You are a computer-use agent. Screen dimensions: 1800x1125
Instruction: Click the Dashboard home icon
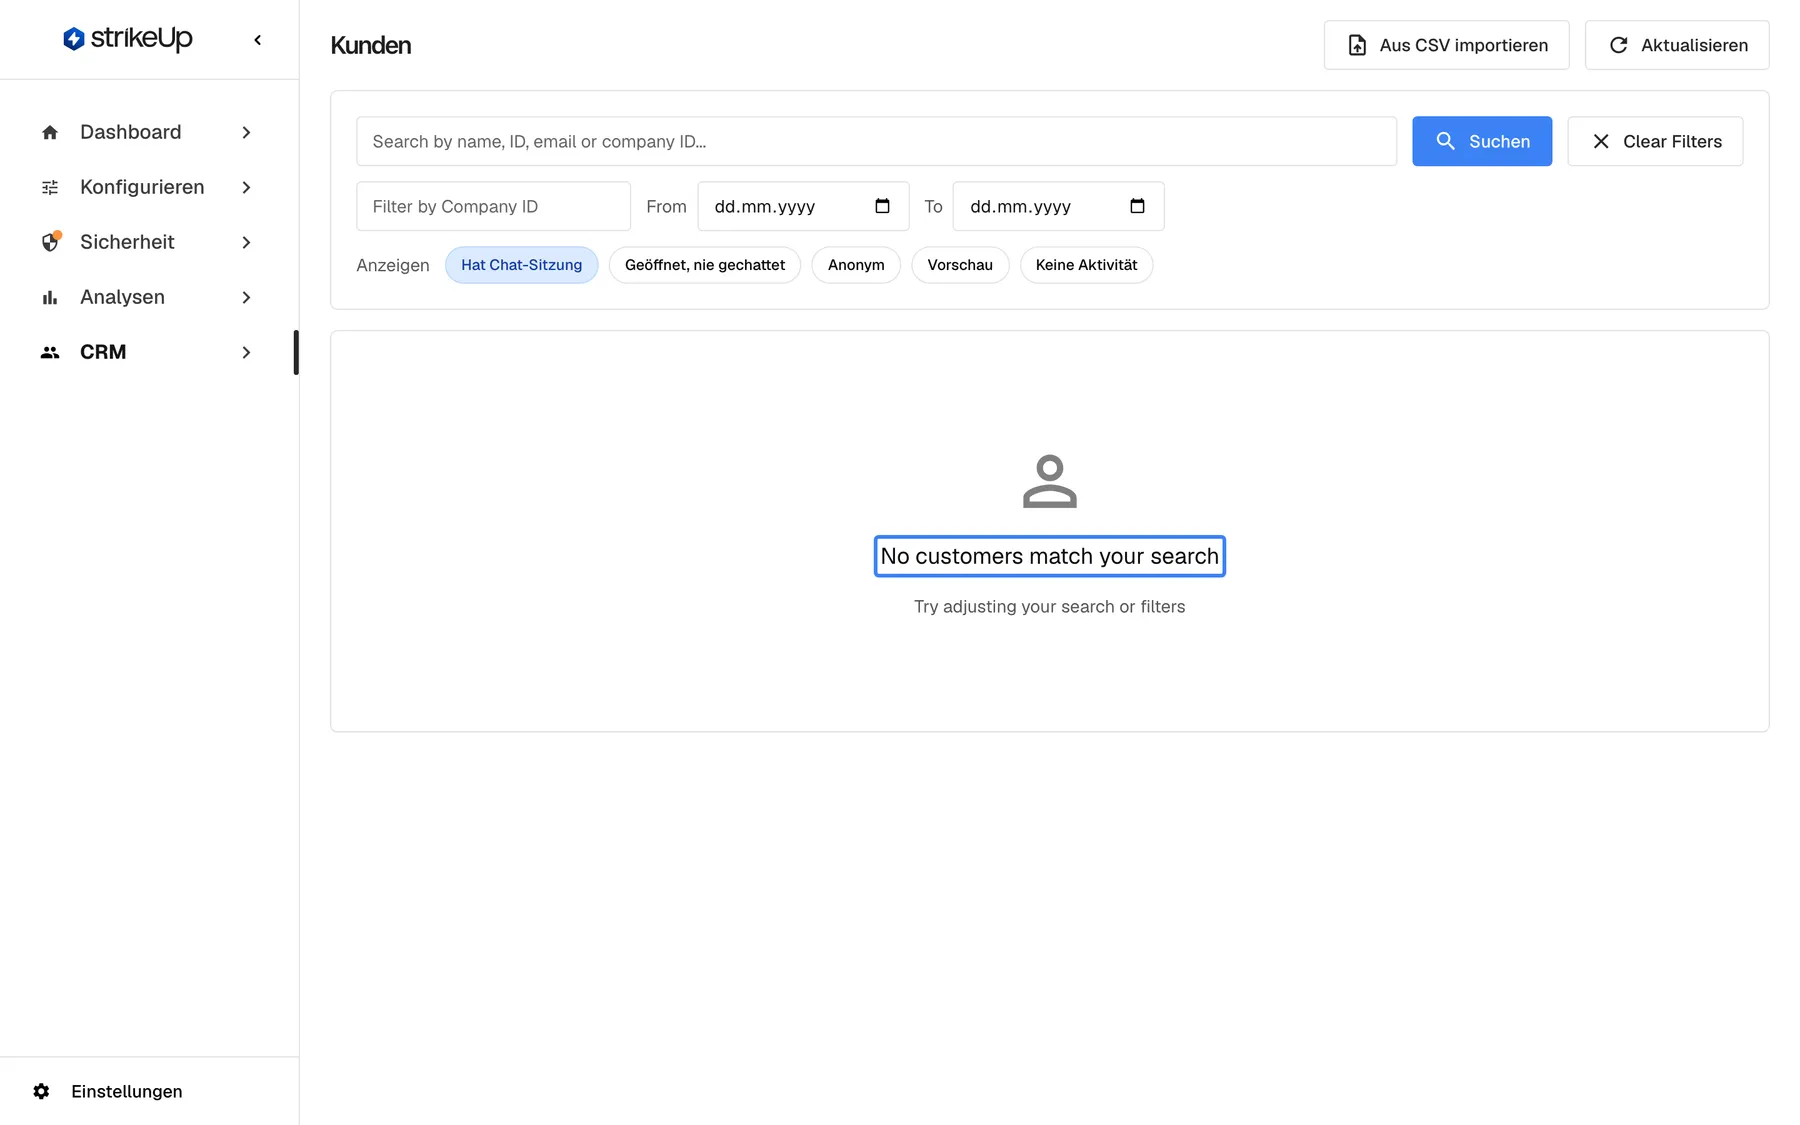pyautogui.click(x=50, y=132)
